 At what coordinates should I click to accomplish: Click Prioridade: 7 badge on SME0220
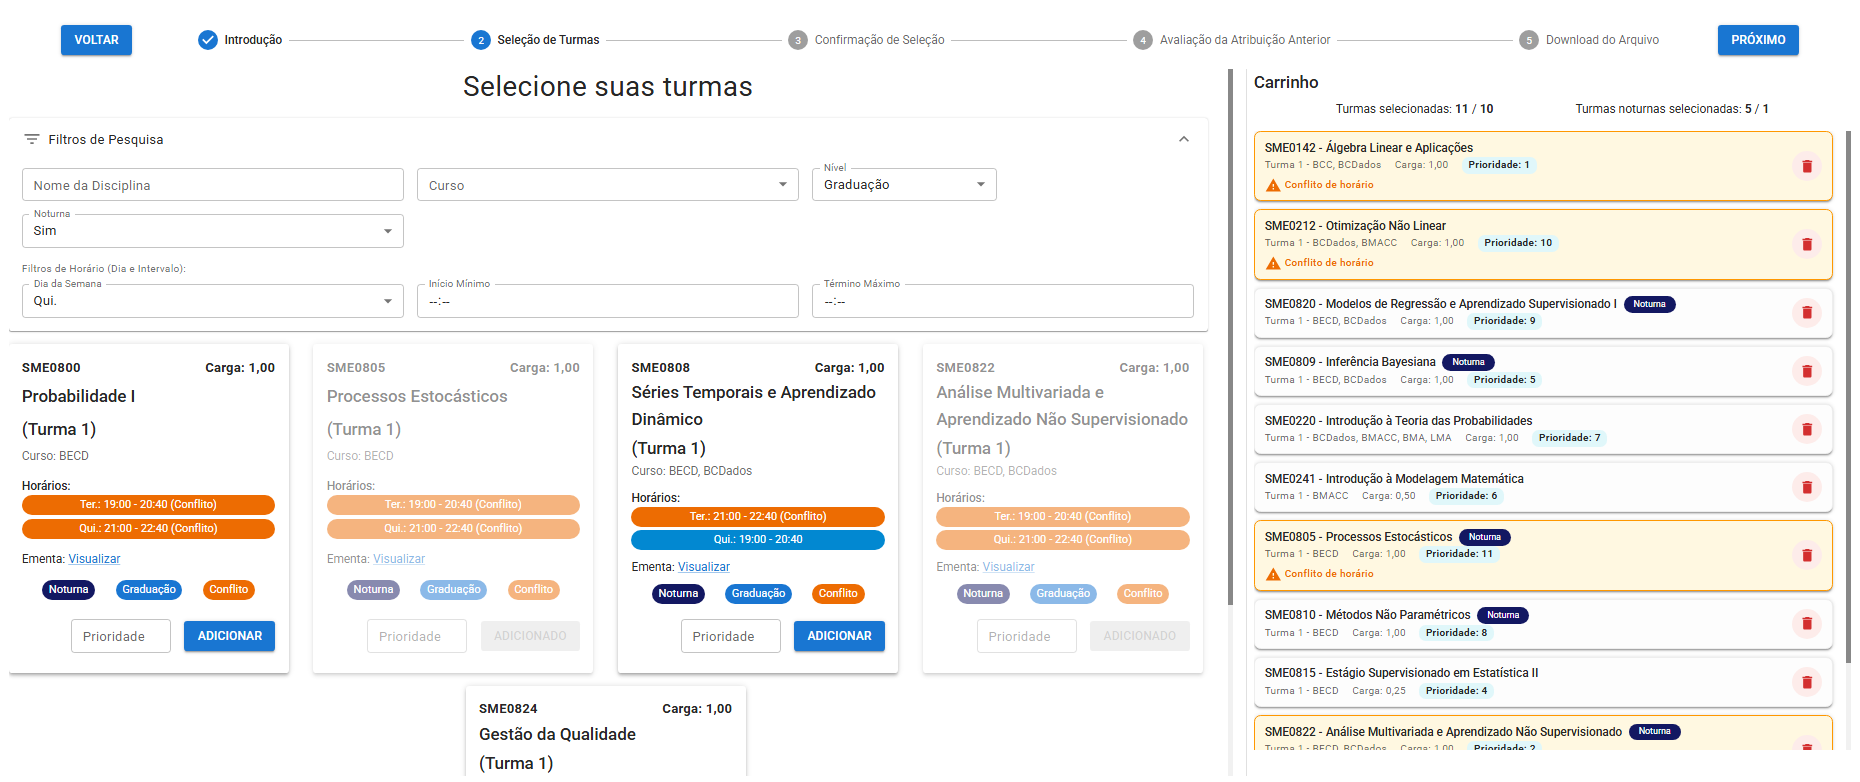(x=1569, y=438)
